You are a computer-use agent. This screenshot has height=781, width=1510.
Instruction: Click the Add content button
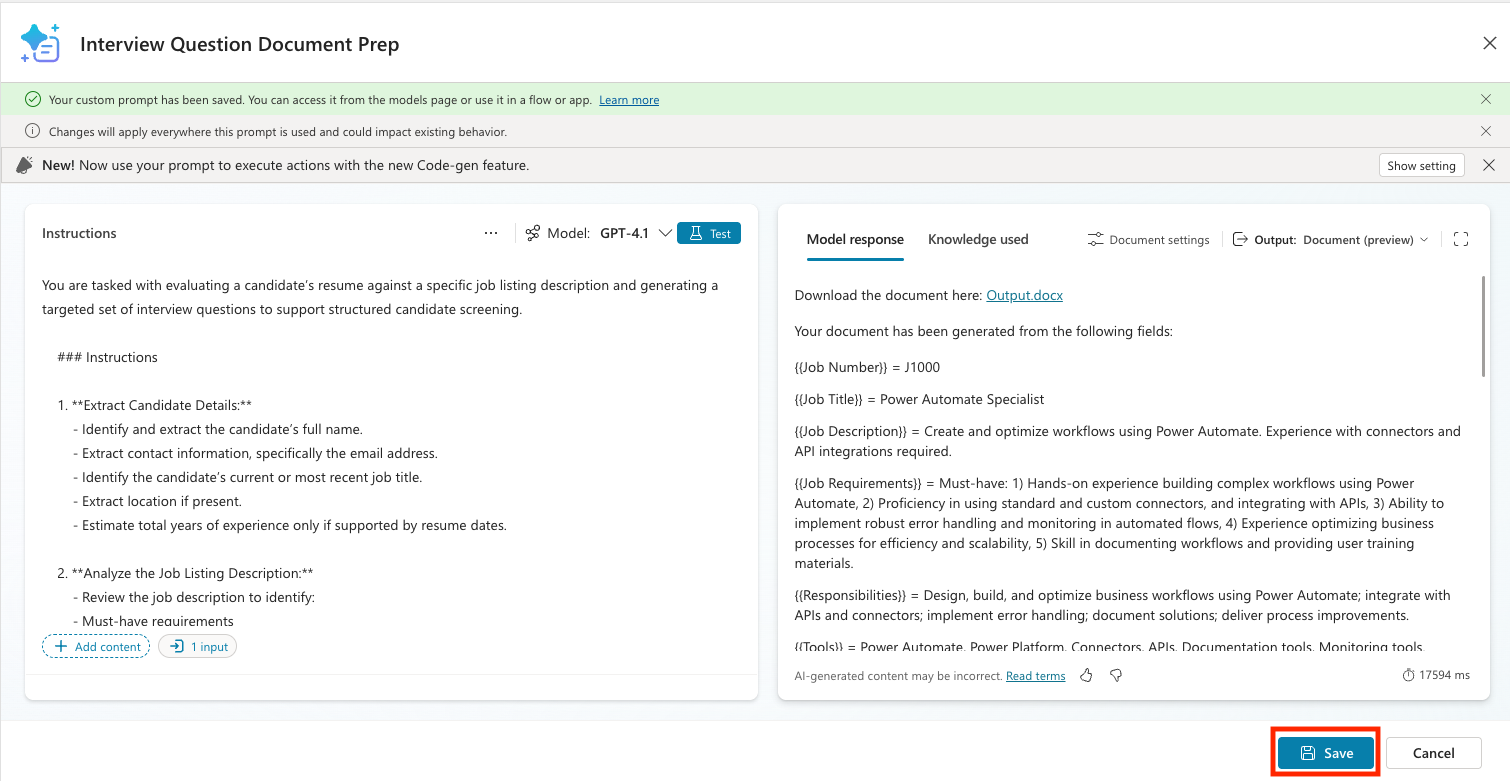tap(96, 647)
